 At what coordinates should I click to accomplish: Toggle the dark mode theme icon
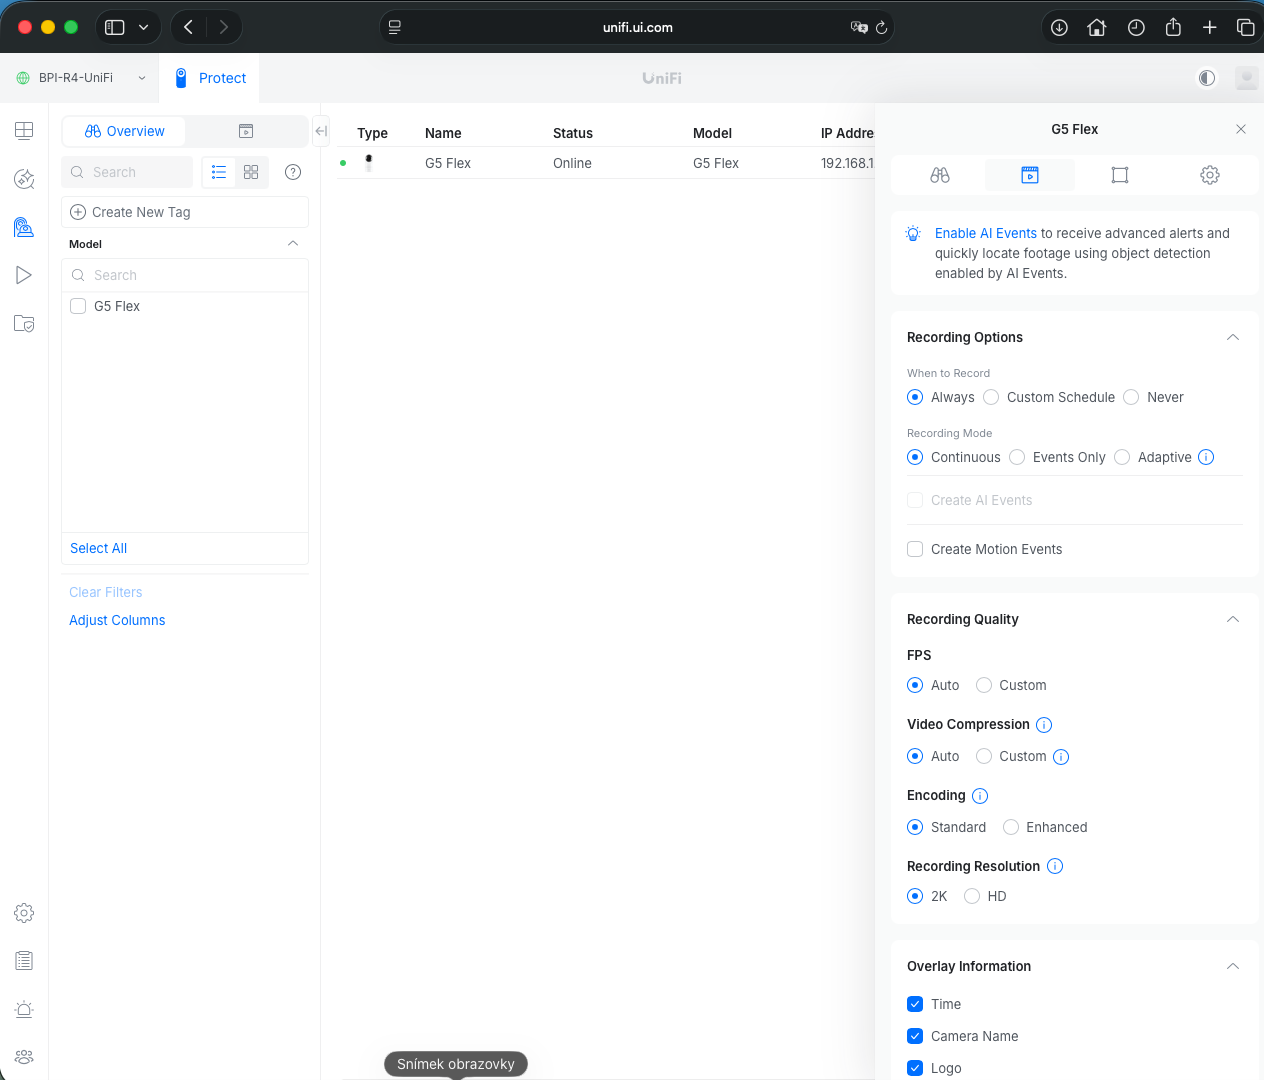coord(1207,78)
